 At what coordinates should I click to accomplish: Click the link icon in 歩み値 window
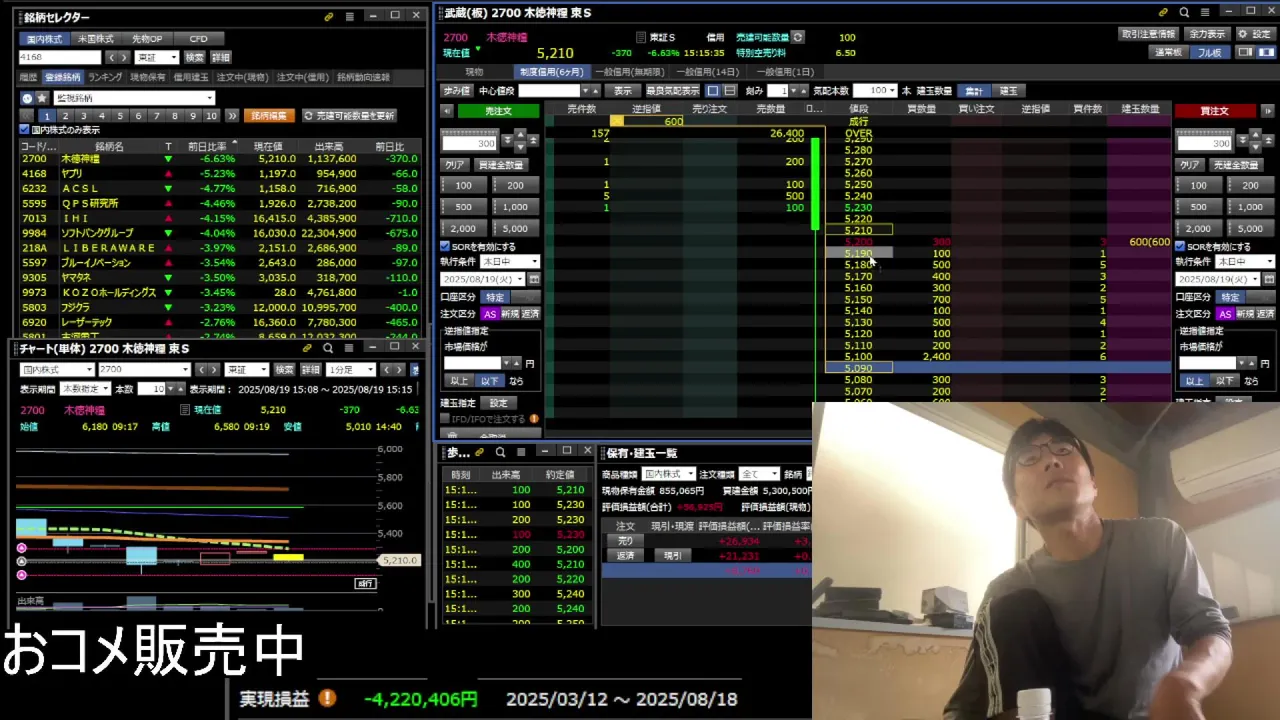pyautogui.click(x=480, y=452)
